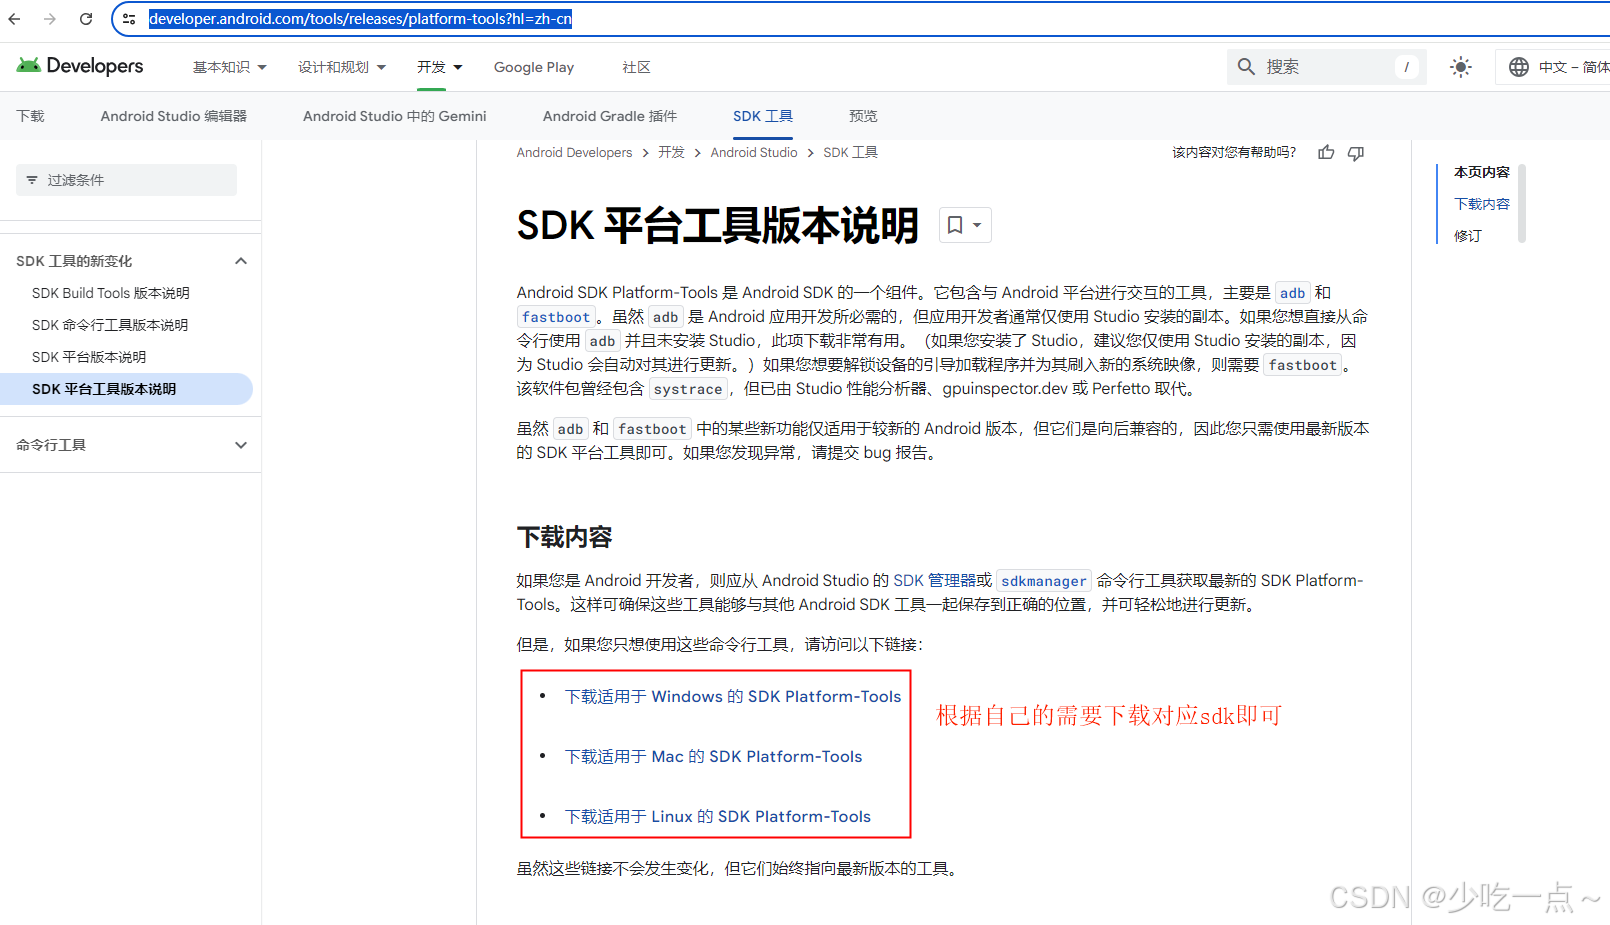The height and width of the screenshot is (925, 1610).
Task: Reload the page with refresh icon
Action: pyautogui.click(x=86, y=19)
